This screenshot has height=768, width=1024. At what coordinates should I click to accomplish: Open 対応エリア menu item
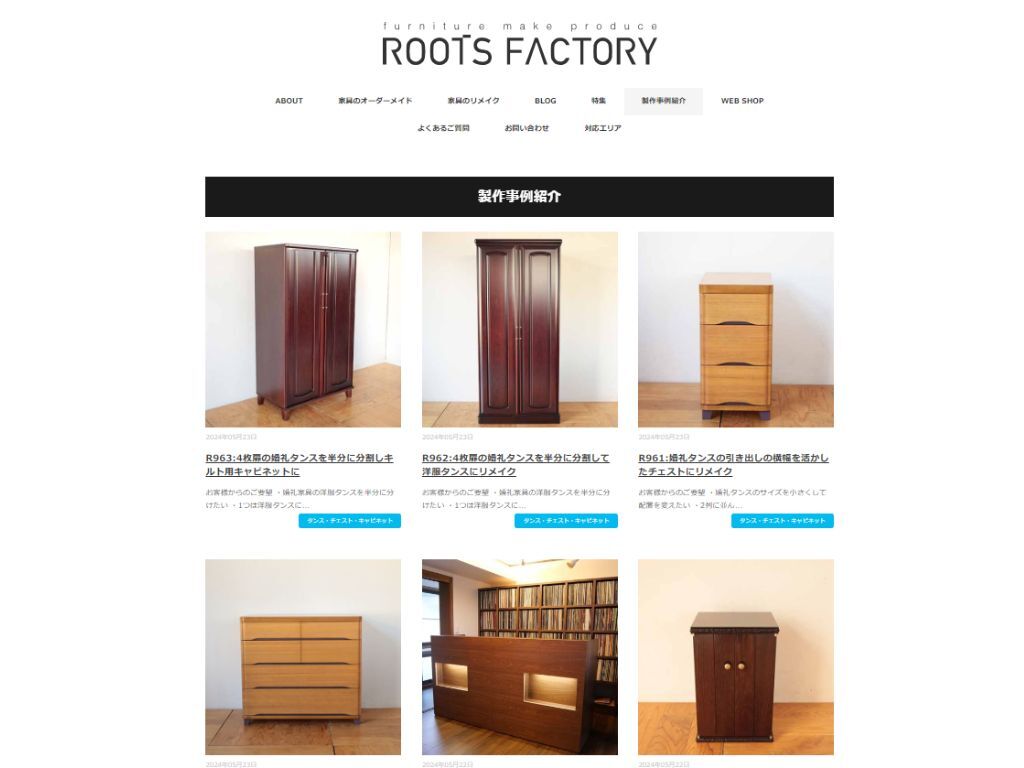tap(603, 128)
